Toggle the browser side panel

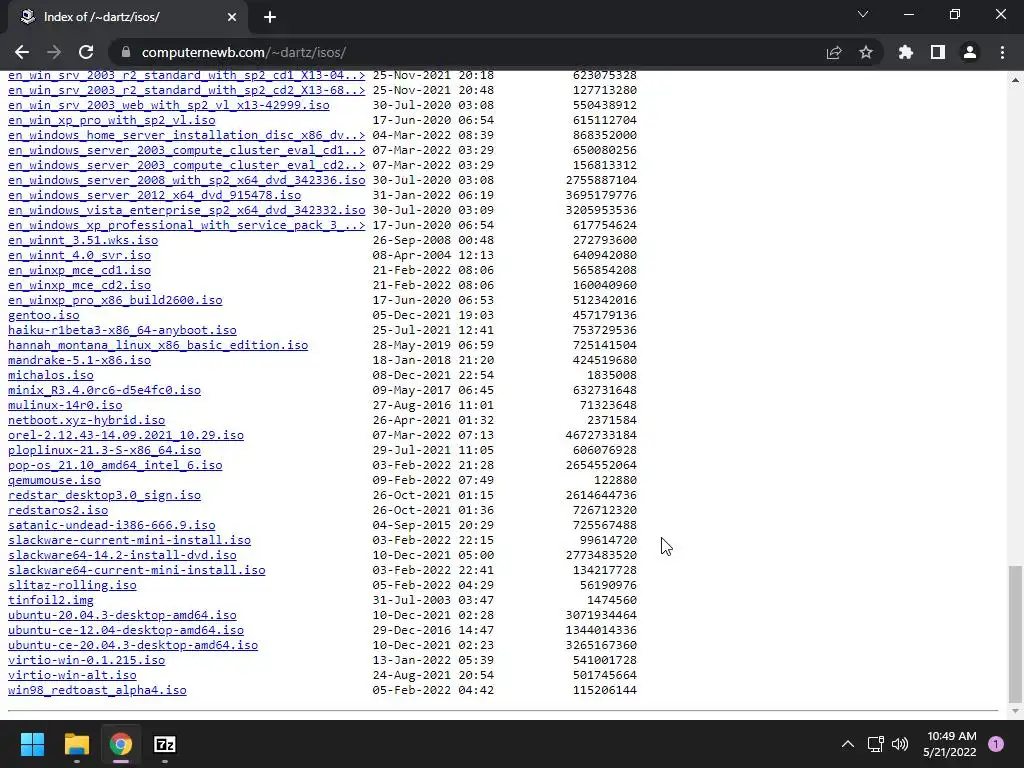click(x=938, y=52)
